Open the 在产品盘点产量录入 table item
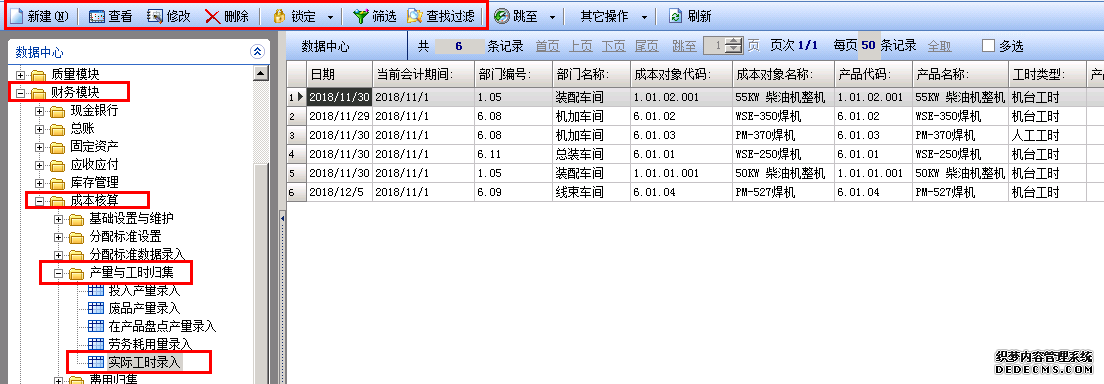Image resolution: width=1104 pixels, height=384 pixels. [152, 326]
